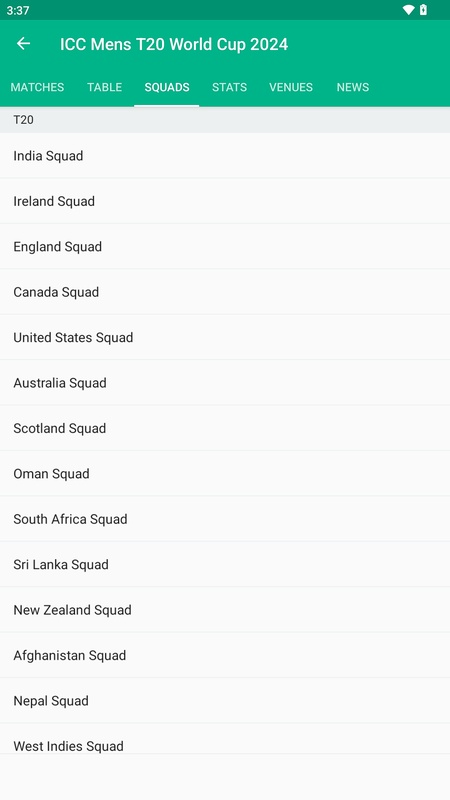Switch to the MATCHES tab
The image size is (450, 800).
(37, 87)
